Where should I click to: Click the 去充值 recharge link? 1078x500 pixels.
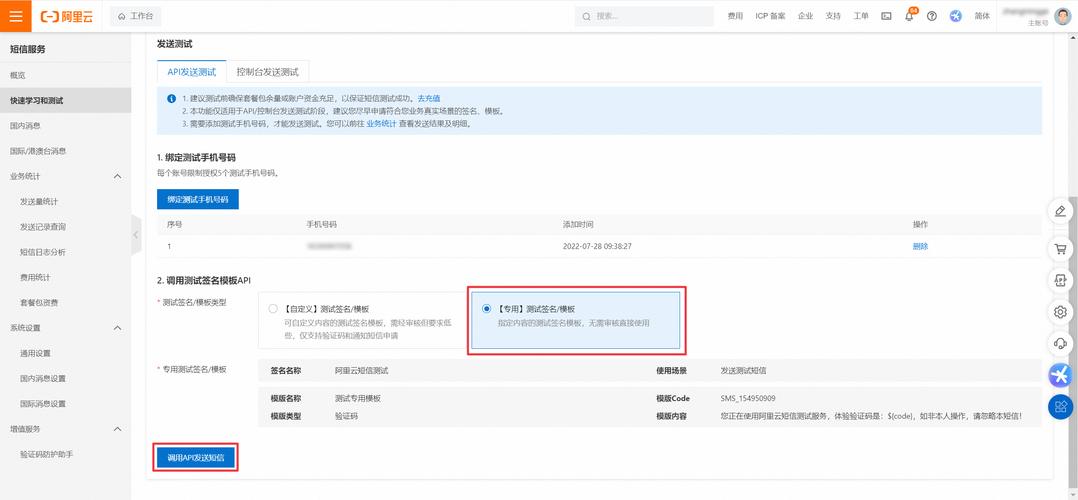[x=428, y=98]
